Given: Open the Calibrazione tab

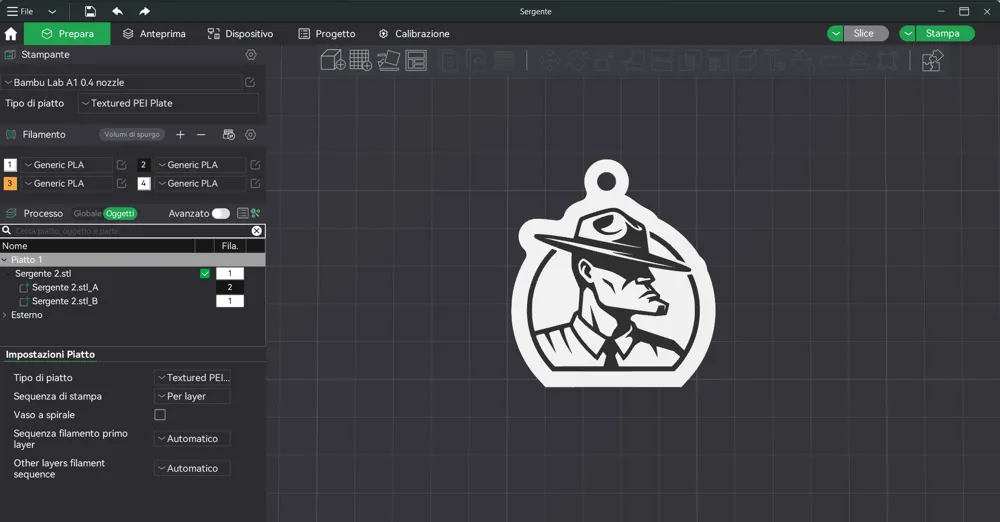Looking at the screenshot, I should [413, 34].
